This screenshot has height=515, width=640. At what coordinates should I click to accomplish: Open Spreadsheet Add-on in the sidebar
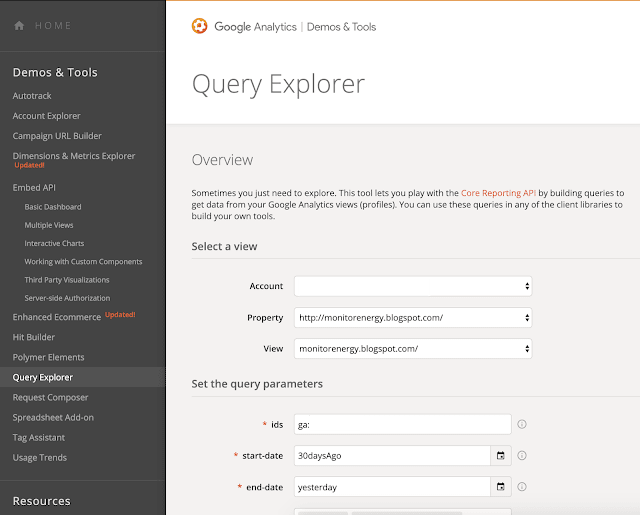53,417
